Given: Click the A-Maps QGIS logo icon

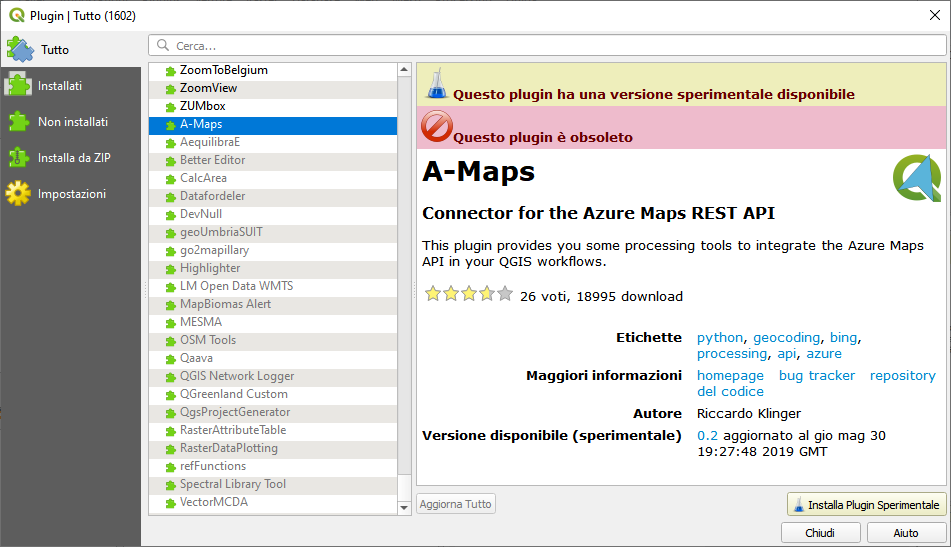Looking at the screenshot, I should coord(916,178).
